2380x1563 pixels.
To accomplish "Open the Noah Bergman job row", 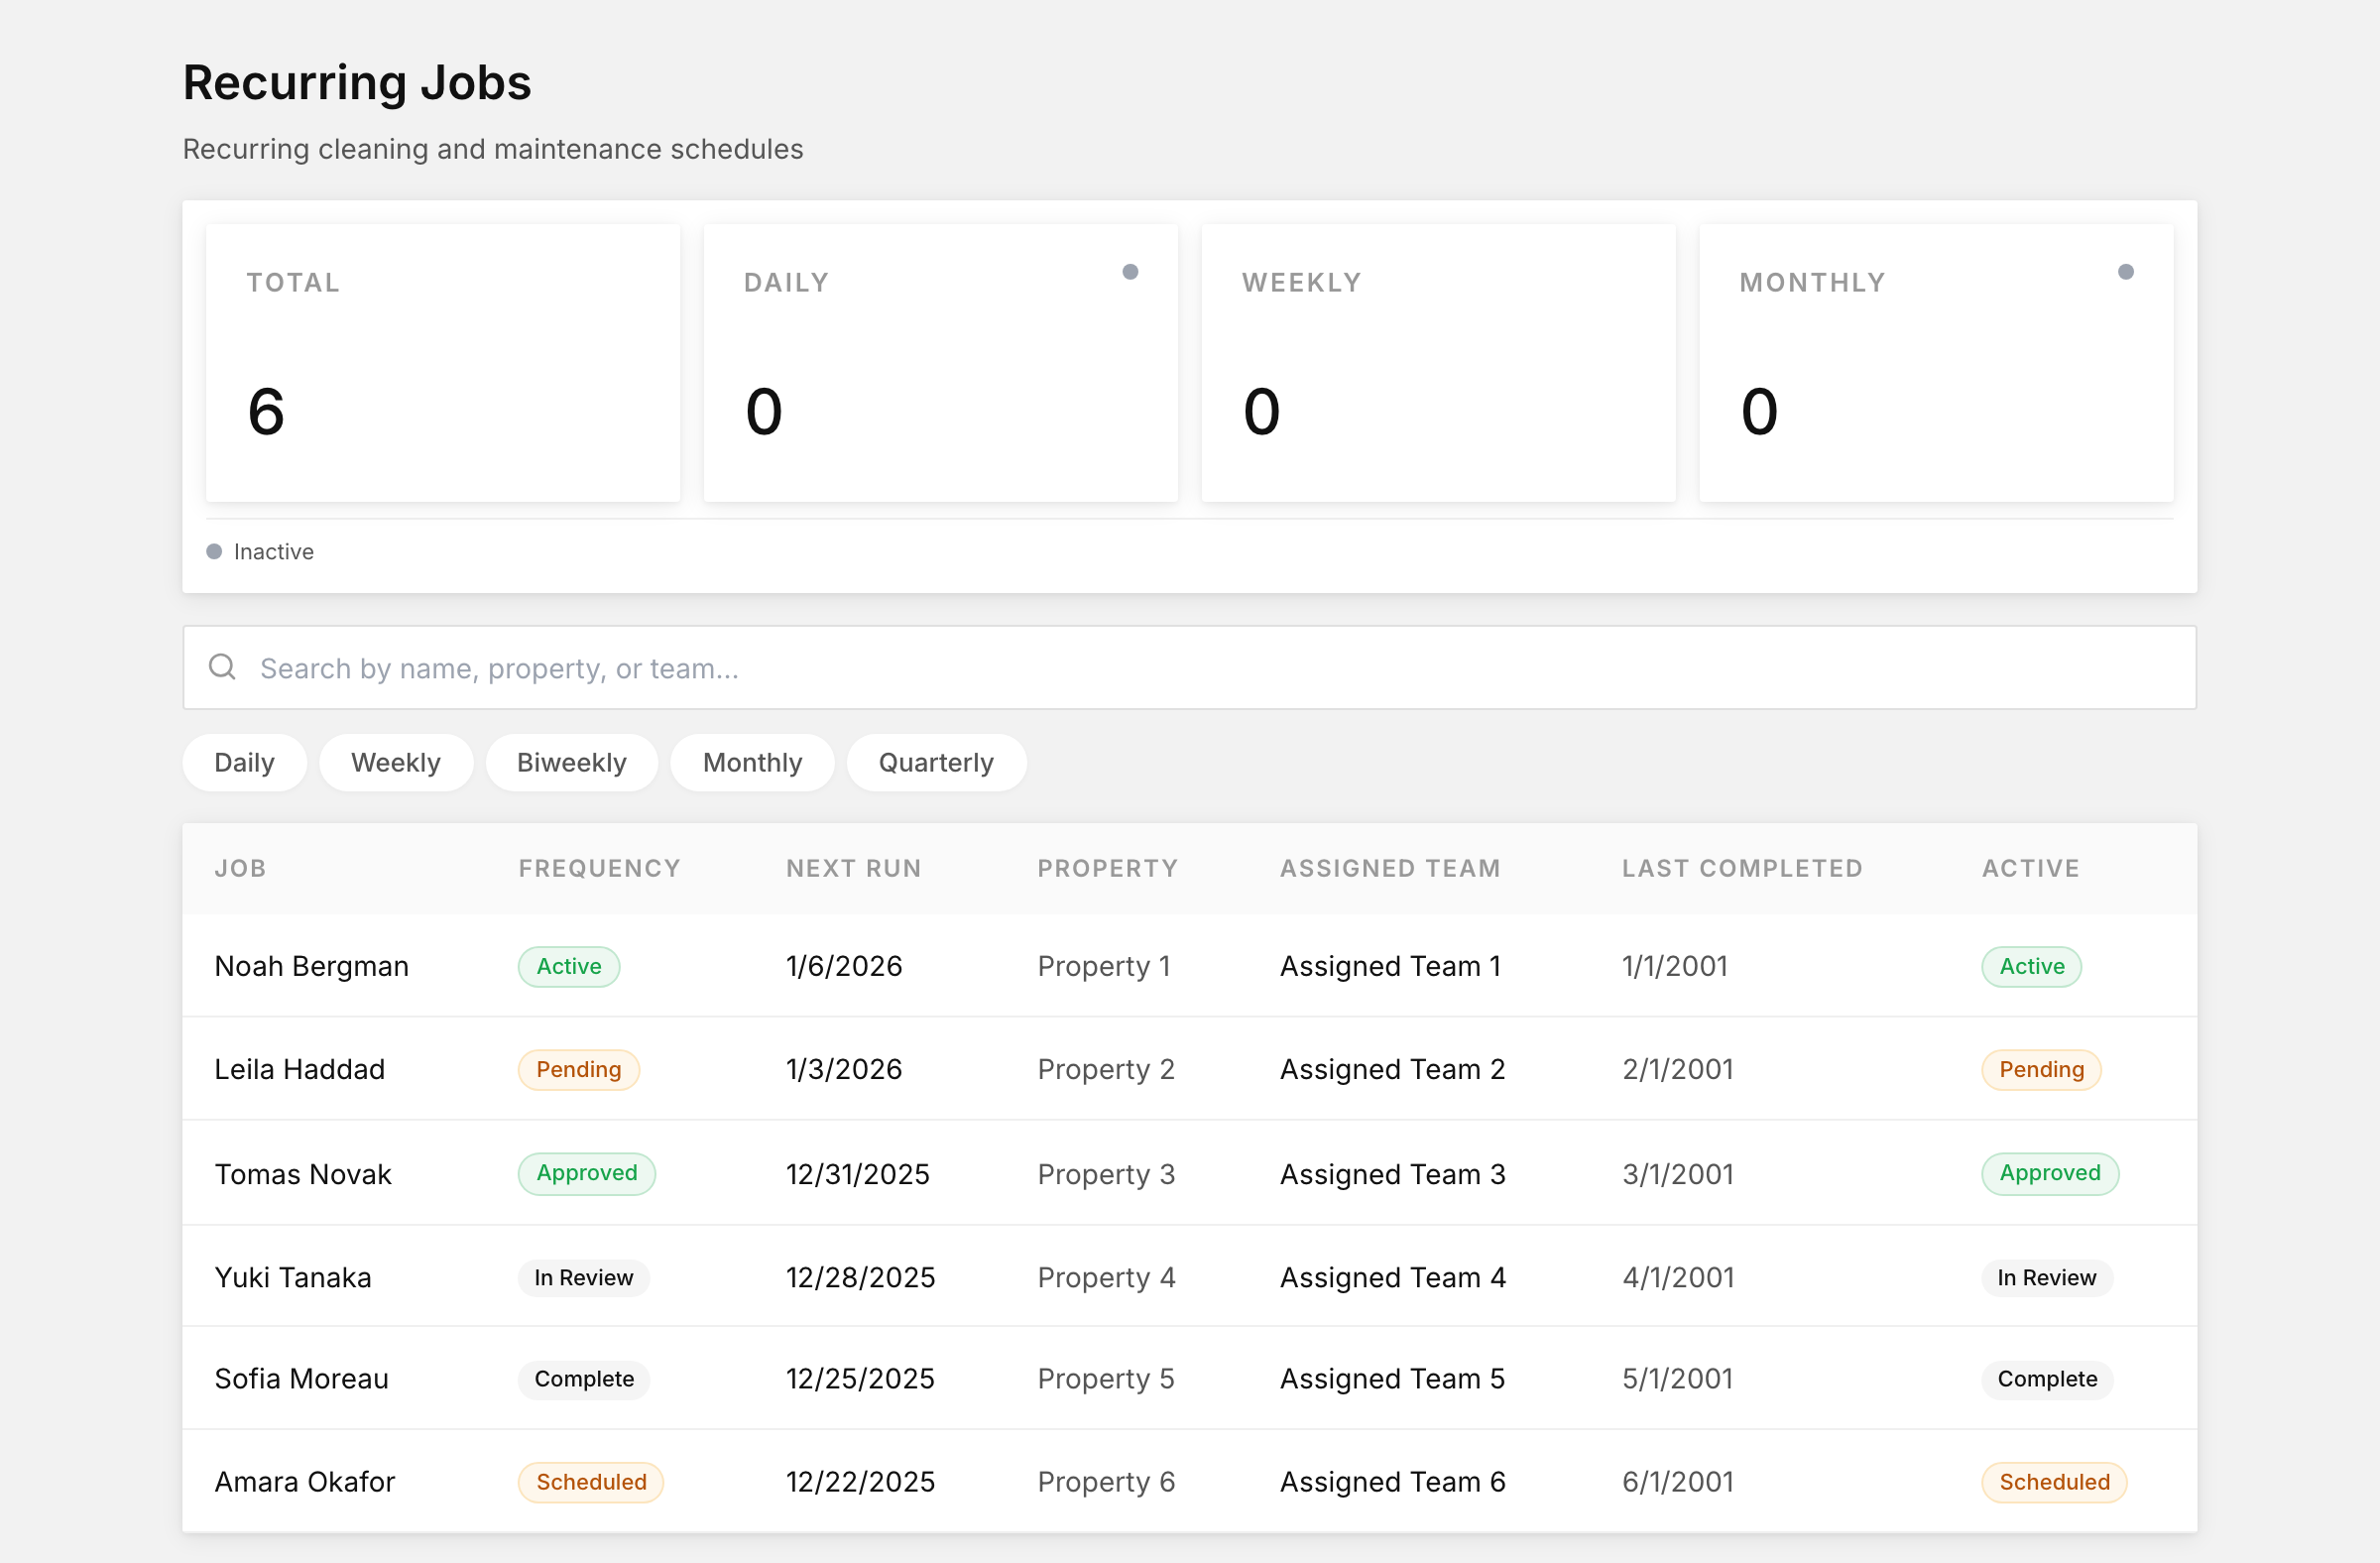I will click(x=1190, y=966).
